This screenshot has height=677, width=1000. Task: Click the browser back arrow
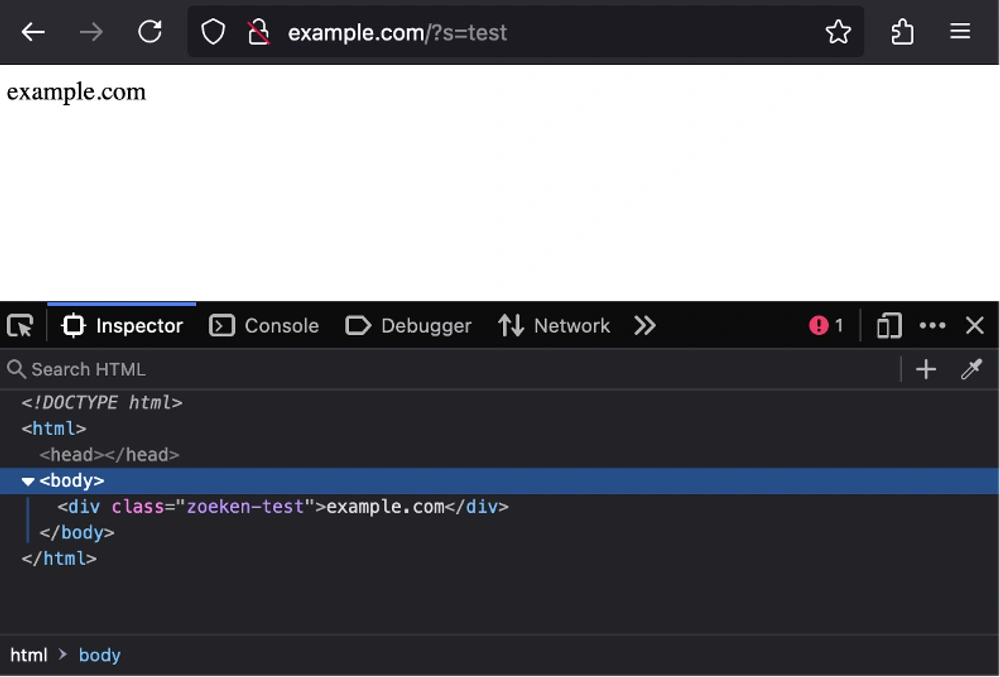[x=33, y=32]
